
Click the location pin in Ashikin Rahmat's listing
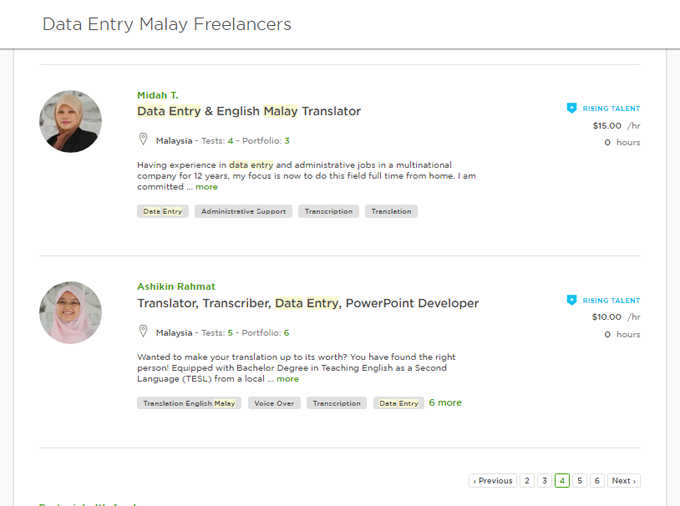click(143, 331)
